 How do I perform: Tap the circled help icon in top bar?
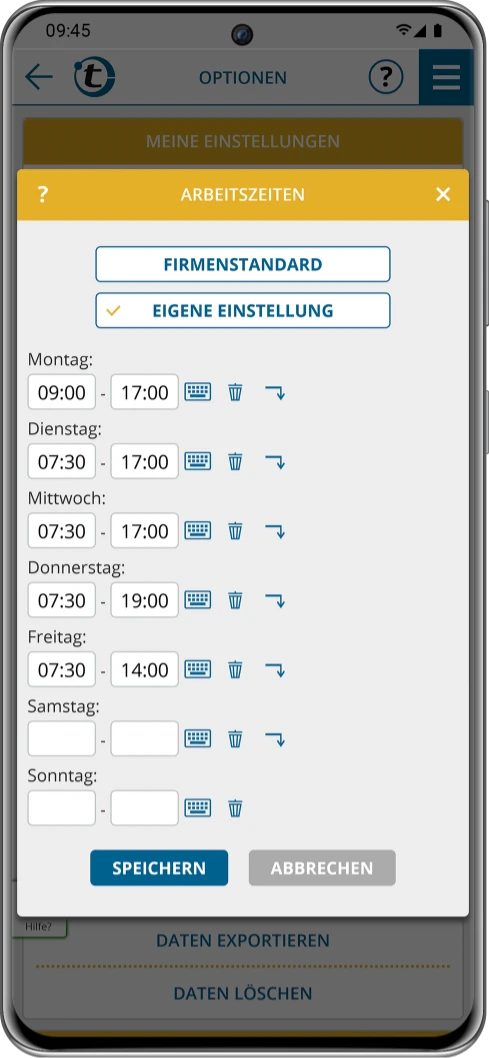(x=386, y=77)
